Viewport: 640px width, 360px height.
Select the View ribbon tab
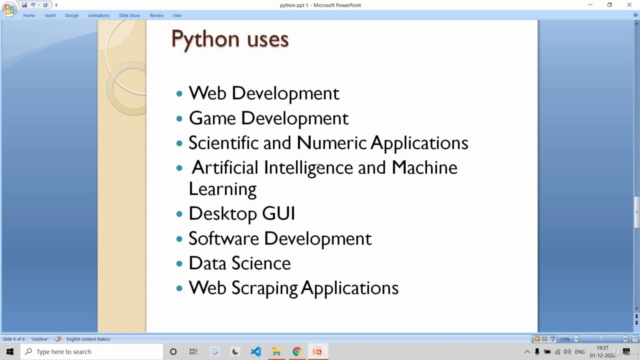pyautogui.click(x=177, y=16)
